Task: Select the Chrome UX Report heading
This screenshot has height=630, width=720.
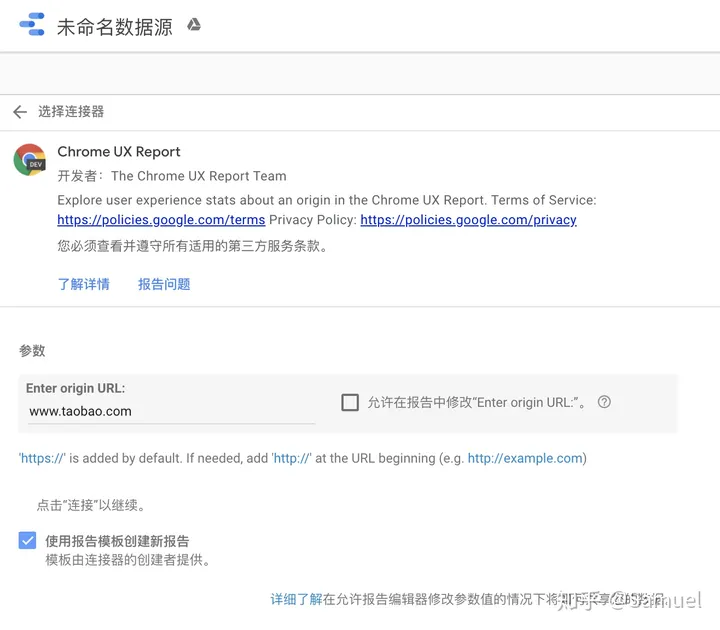Action: [119, 152]
